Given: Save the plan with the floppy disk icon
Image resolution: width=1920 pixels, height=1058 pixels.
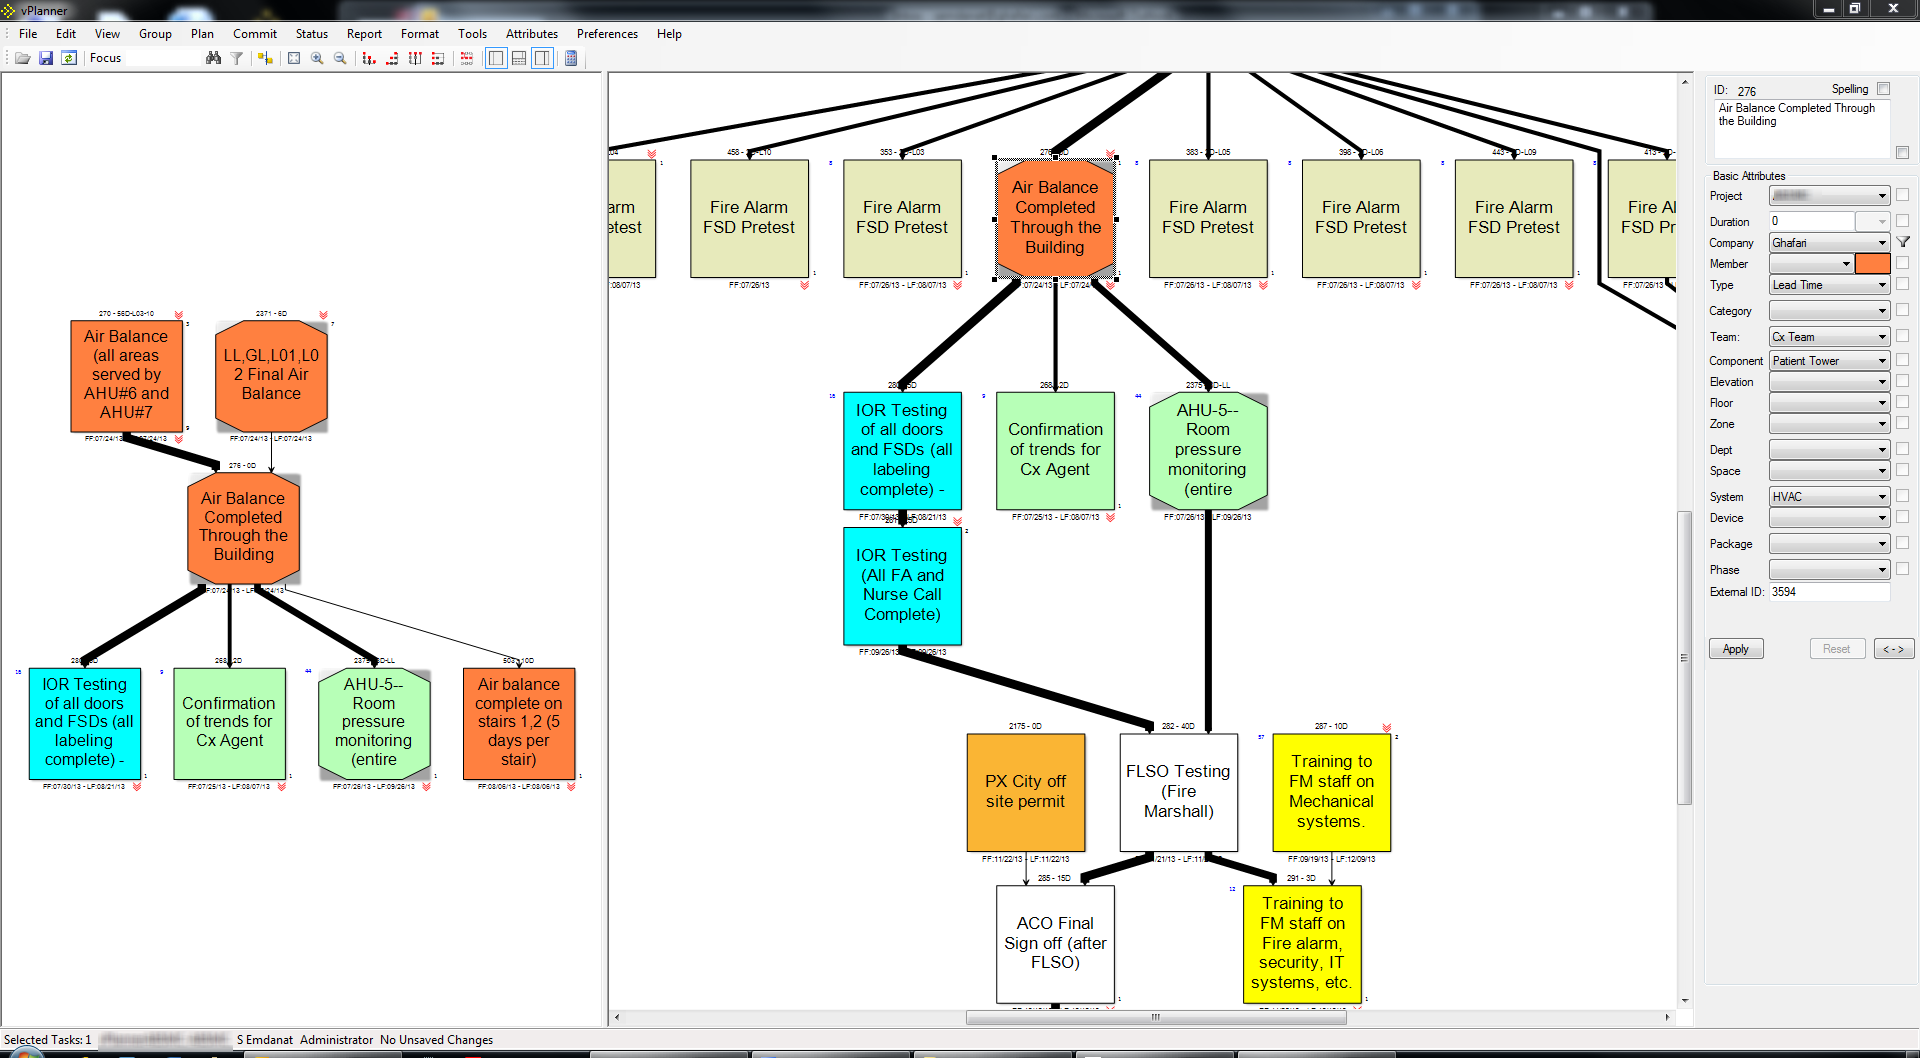Looking at the screenshot, I should pyautogui.click(x=46, y=58).
